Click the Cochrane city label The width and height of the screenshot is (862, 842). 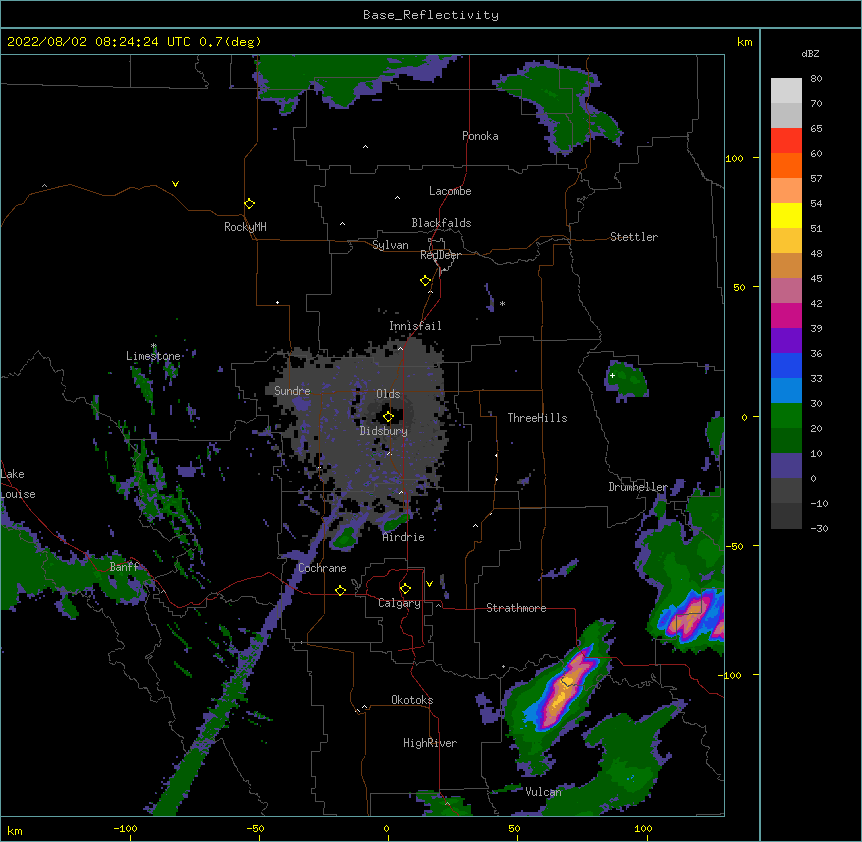pos(322,568)
